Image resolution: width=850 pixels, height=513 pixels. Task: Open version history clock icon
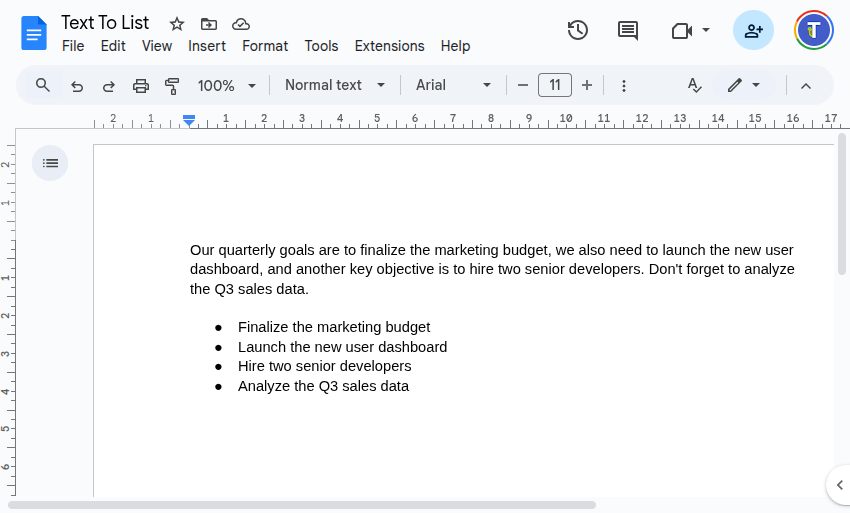click(x=578, y=30)
